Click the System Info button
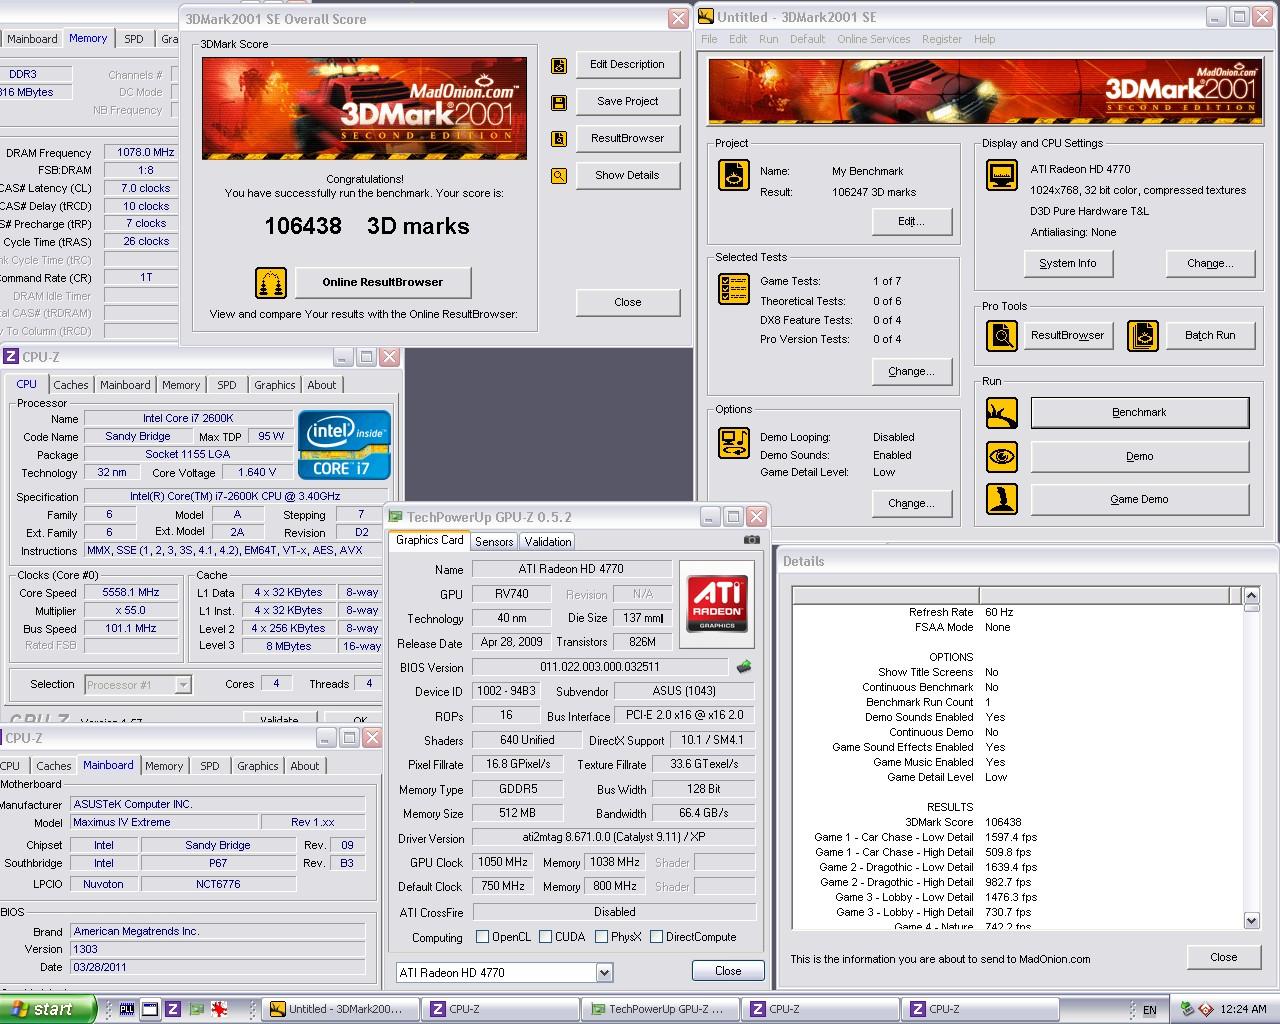 coord(1067,263)
